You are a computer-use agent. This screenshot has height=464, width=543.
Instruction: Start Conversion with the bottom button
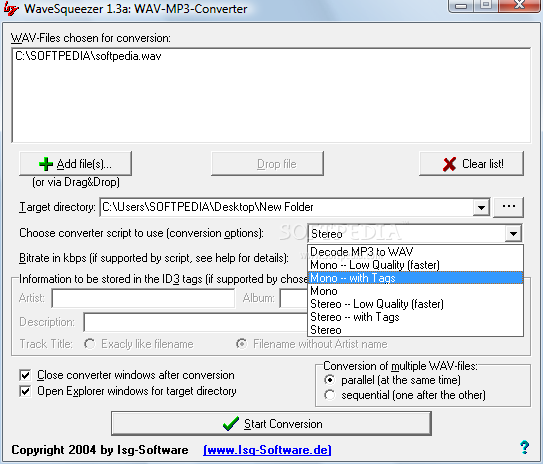pos(272,423)
